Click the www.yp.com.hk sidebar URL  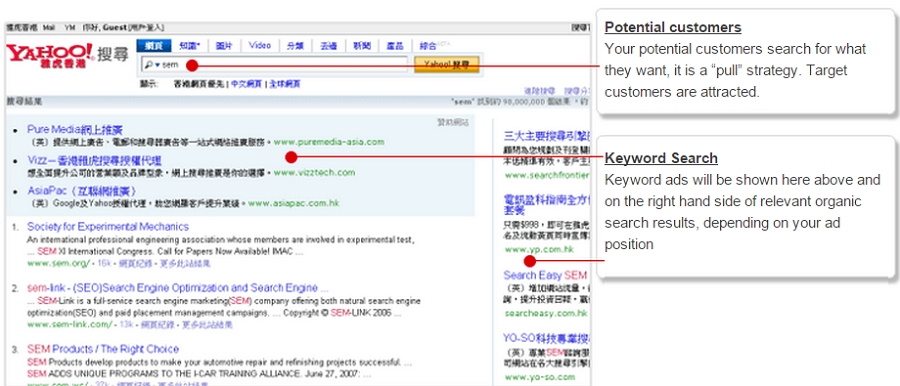[x=539, y=250]
